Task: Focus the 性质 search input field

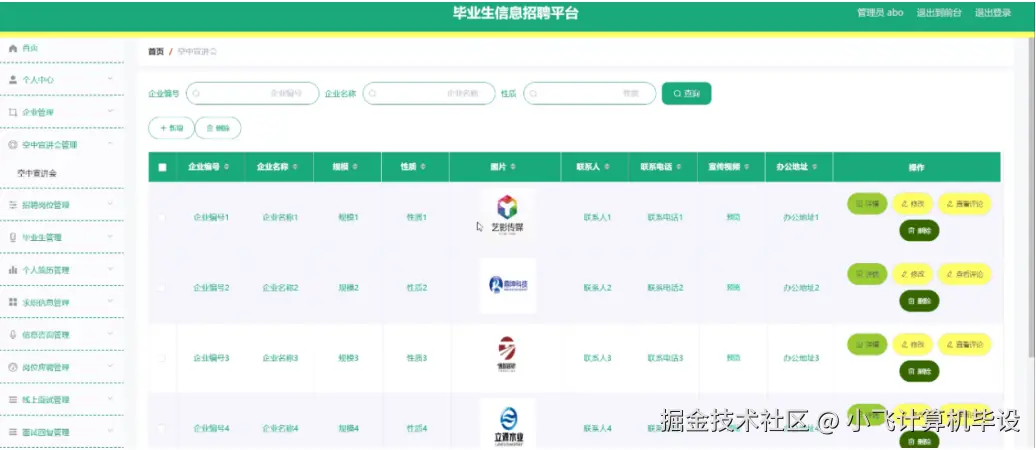Action: tap(589, 94)
